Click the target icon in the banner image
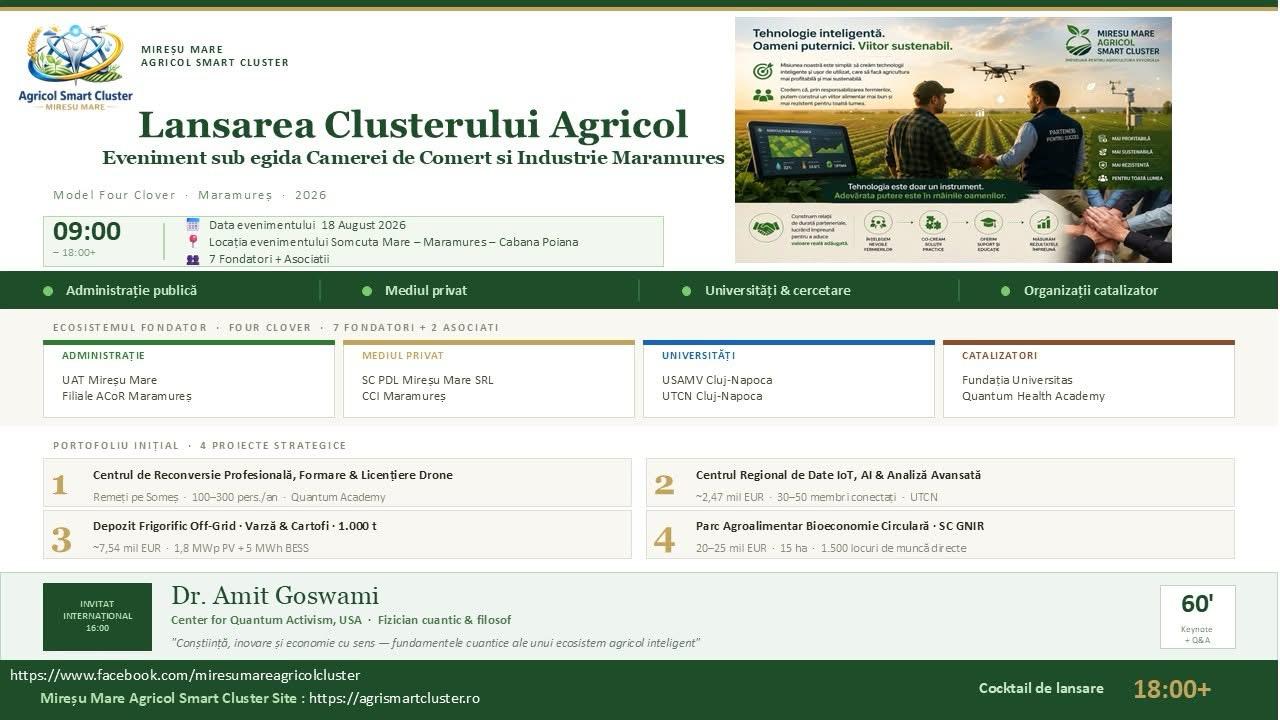 pyautogui.click(x=763, y=72)
